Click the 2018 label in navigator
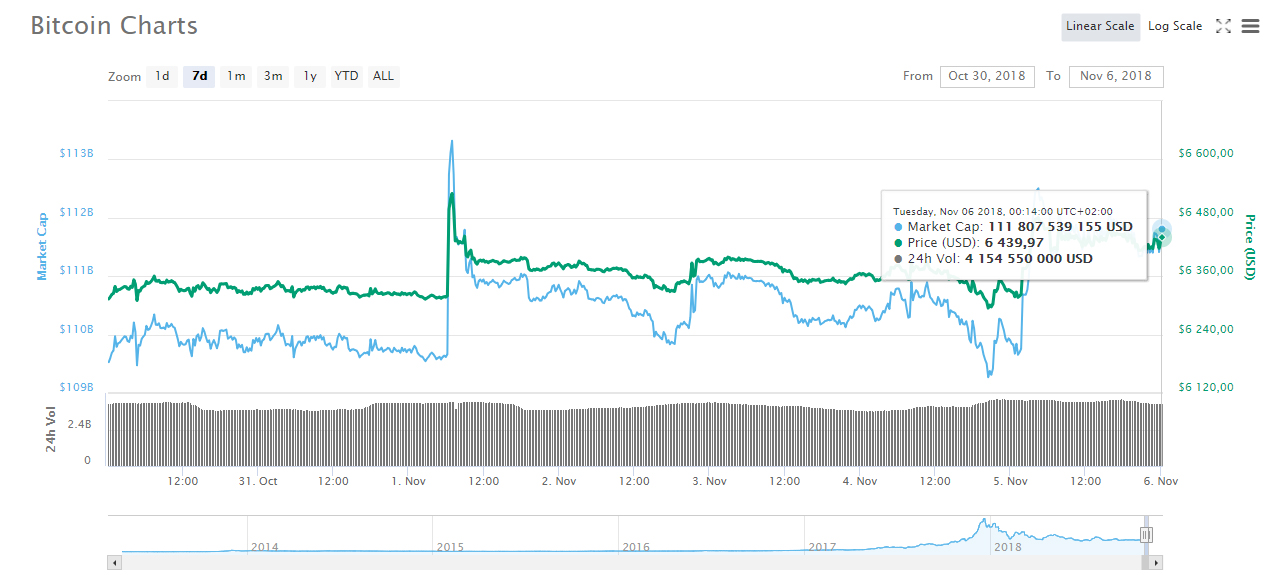The image size is (1267, 575). [1007, 547]
